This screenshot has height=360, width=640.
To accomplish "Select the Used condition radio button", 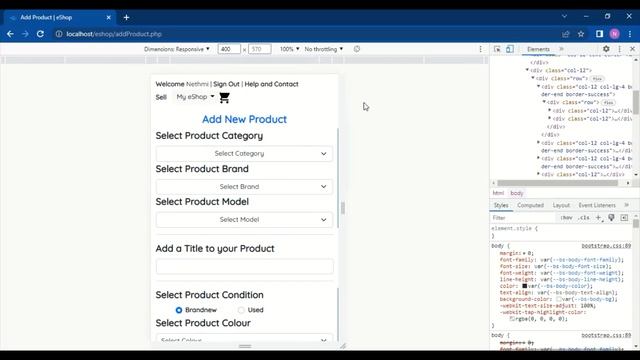I will coord(241,310).
